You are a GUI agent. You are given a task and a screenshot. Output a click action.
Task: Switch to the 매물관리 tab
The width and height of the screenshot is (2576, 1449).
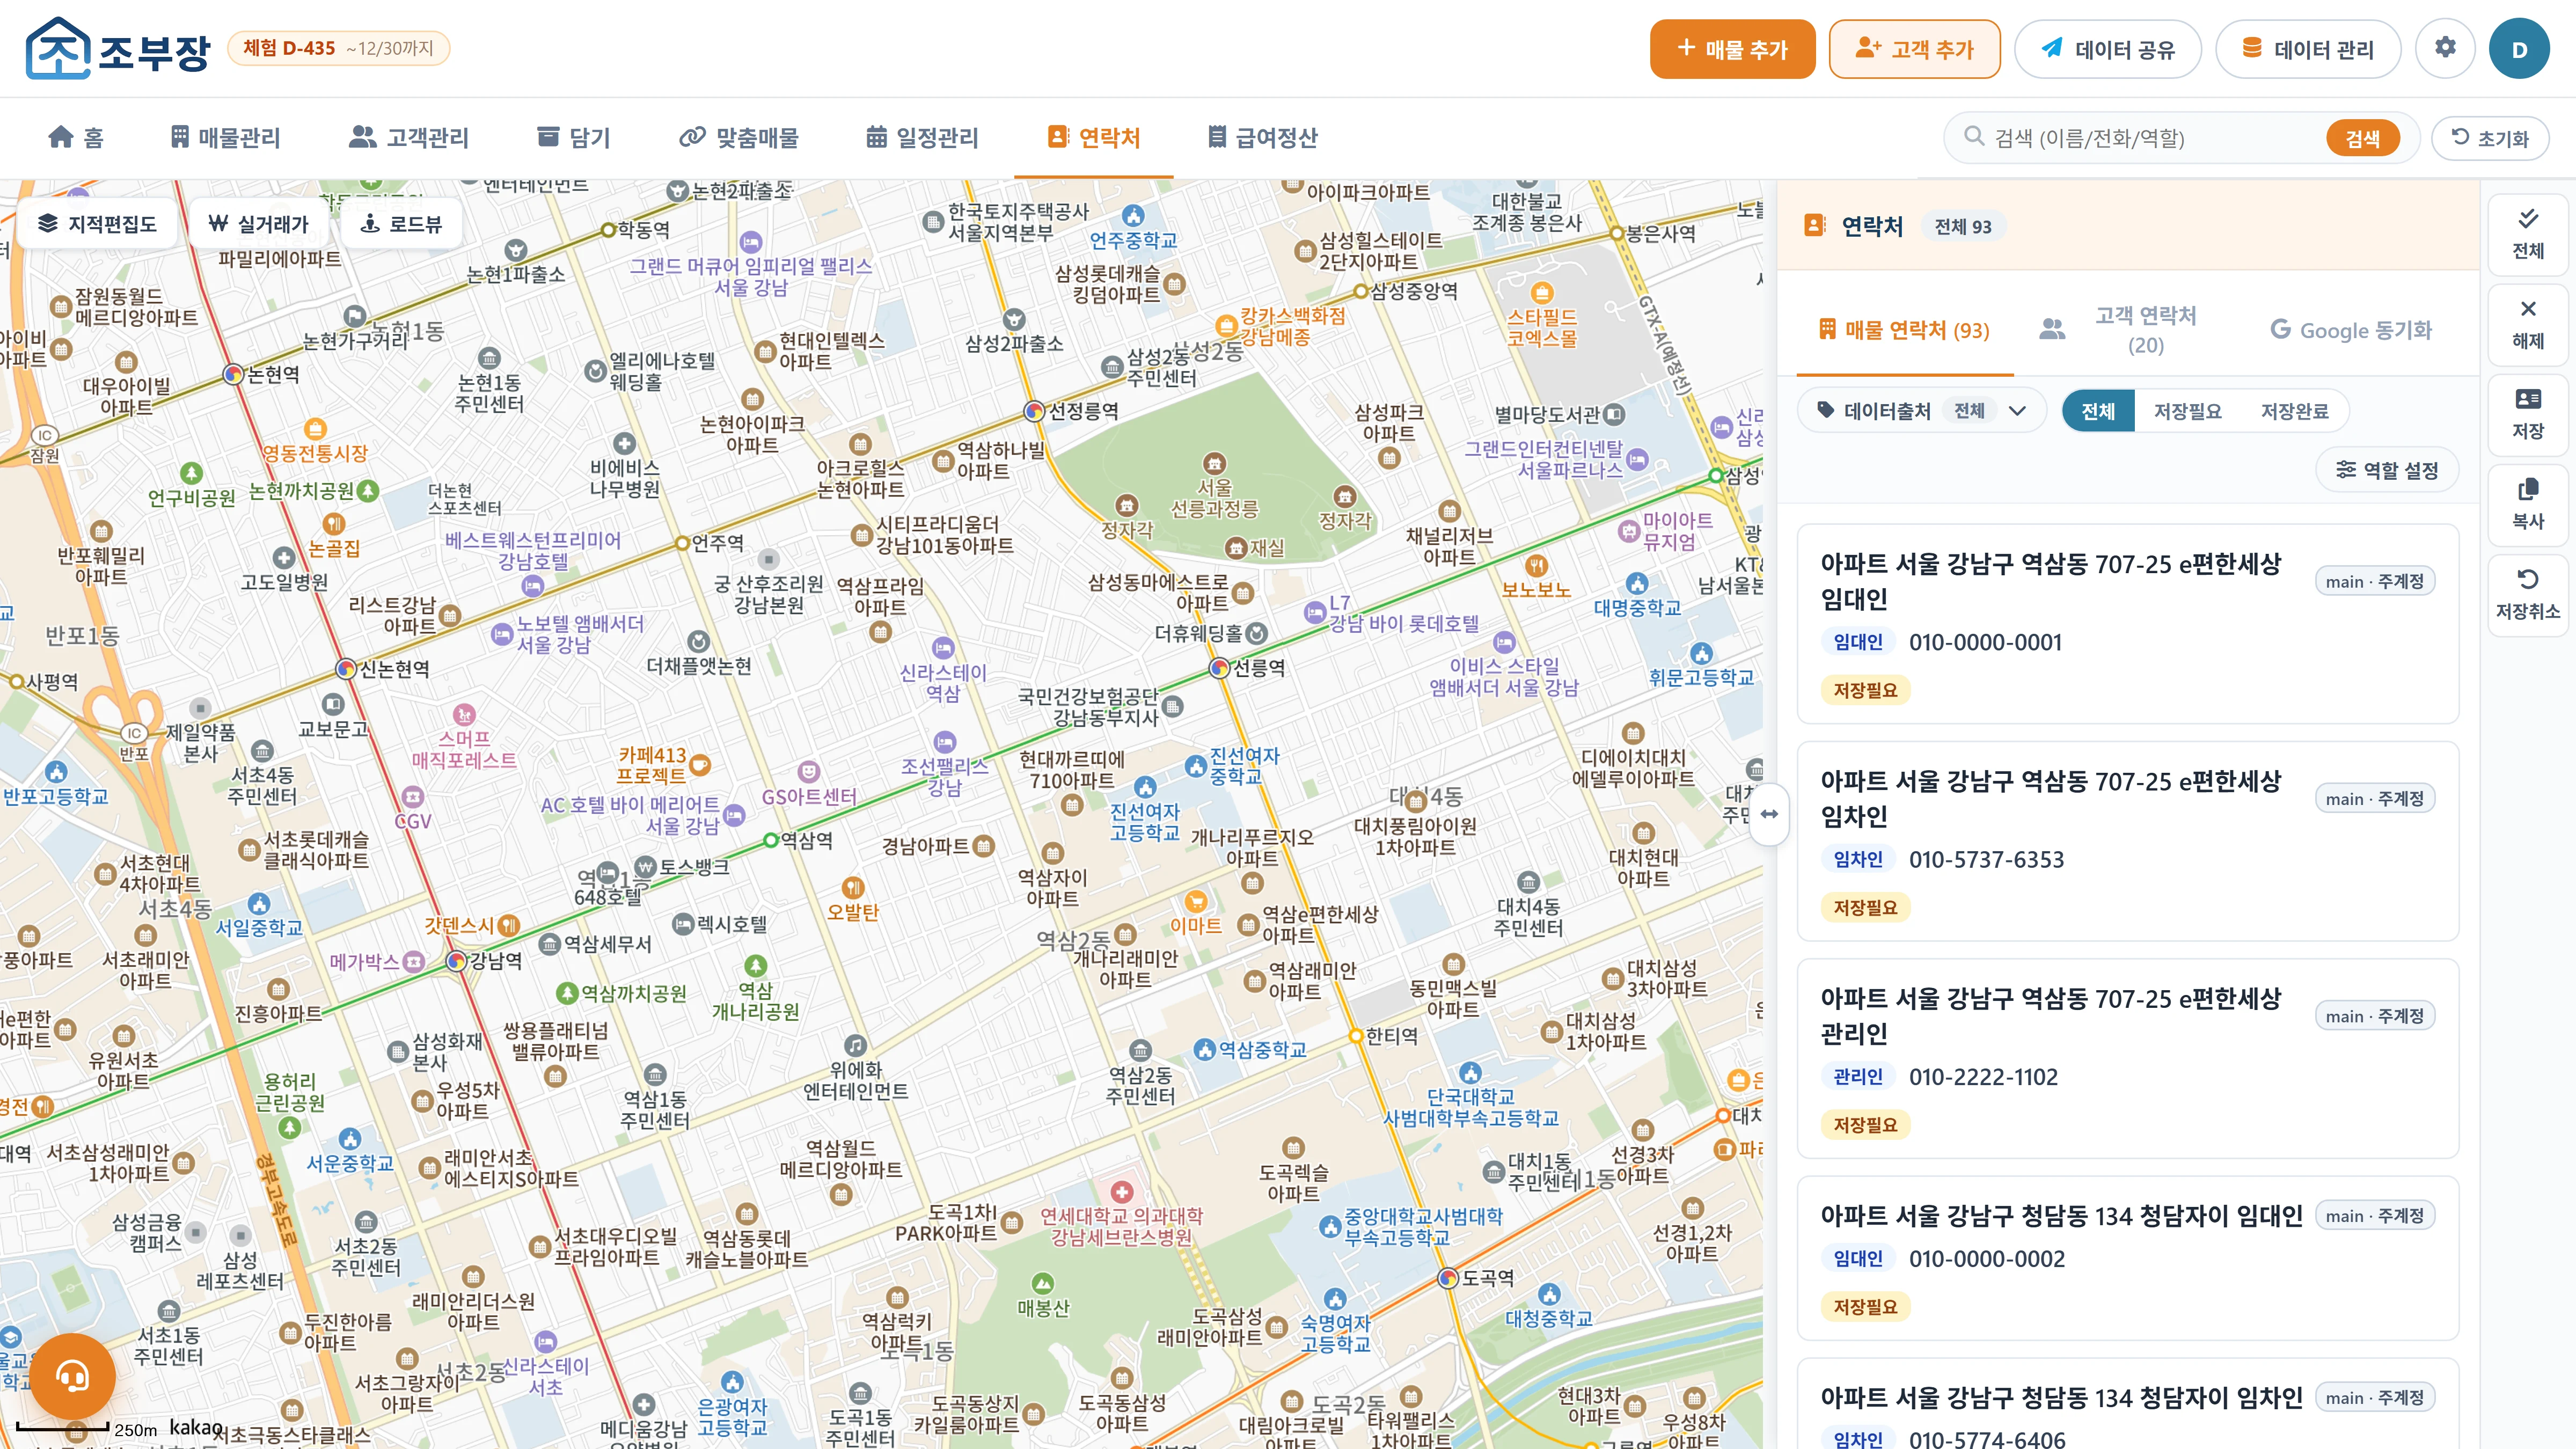tap(225, 137)
